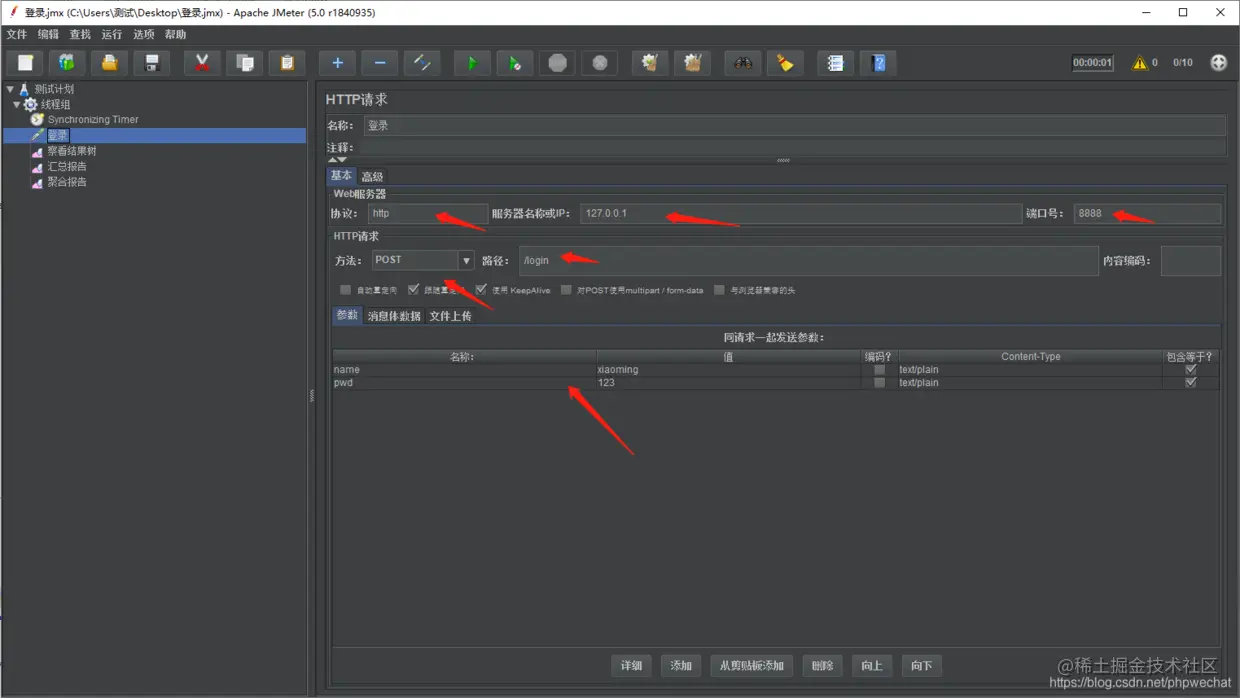Click the 详细 button
1240x698 pixels.
[631, 666]
